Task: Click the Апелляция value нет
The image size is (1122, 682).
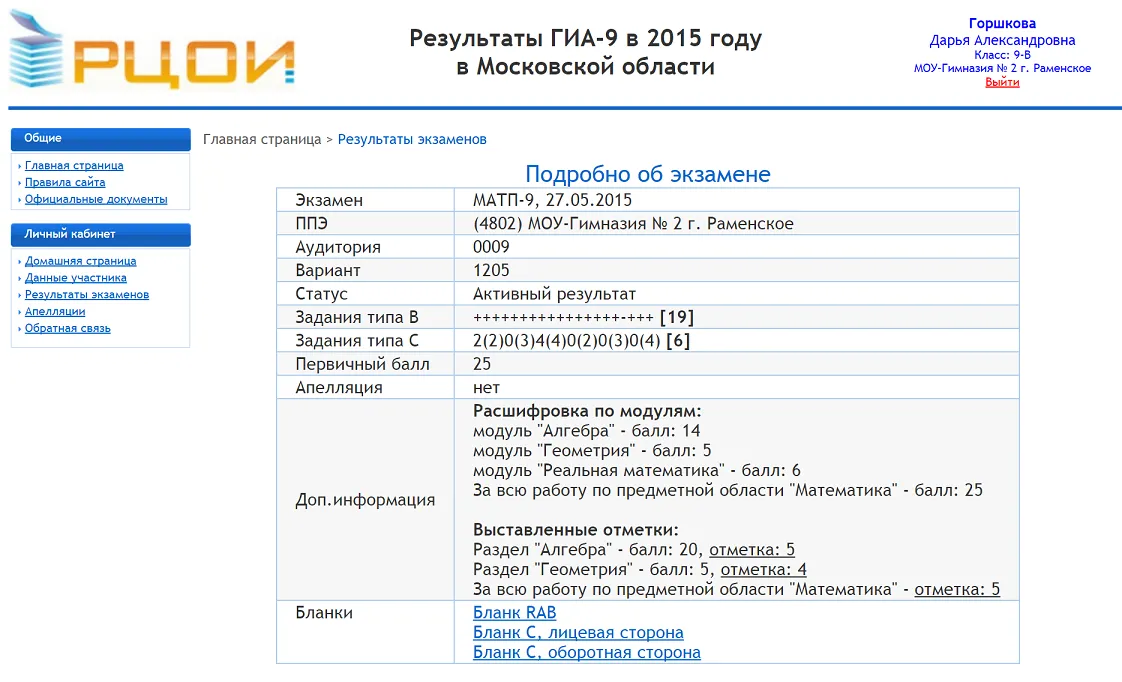Action: pos(486,388)
